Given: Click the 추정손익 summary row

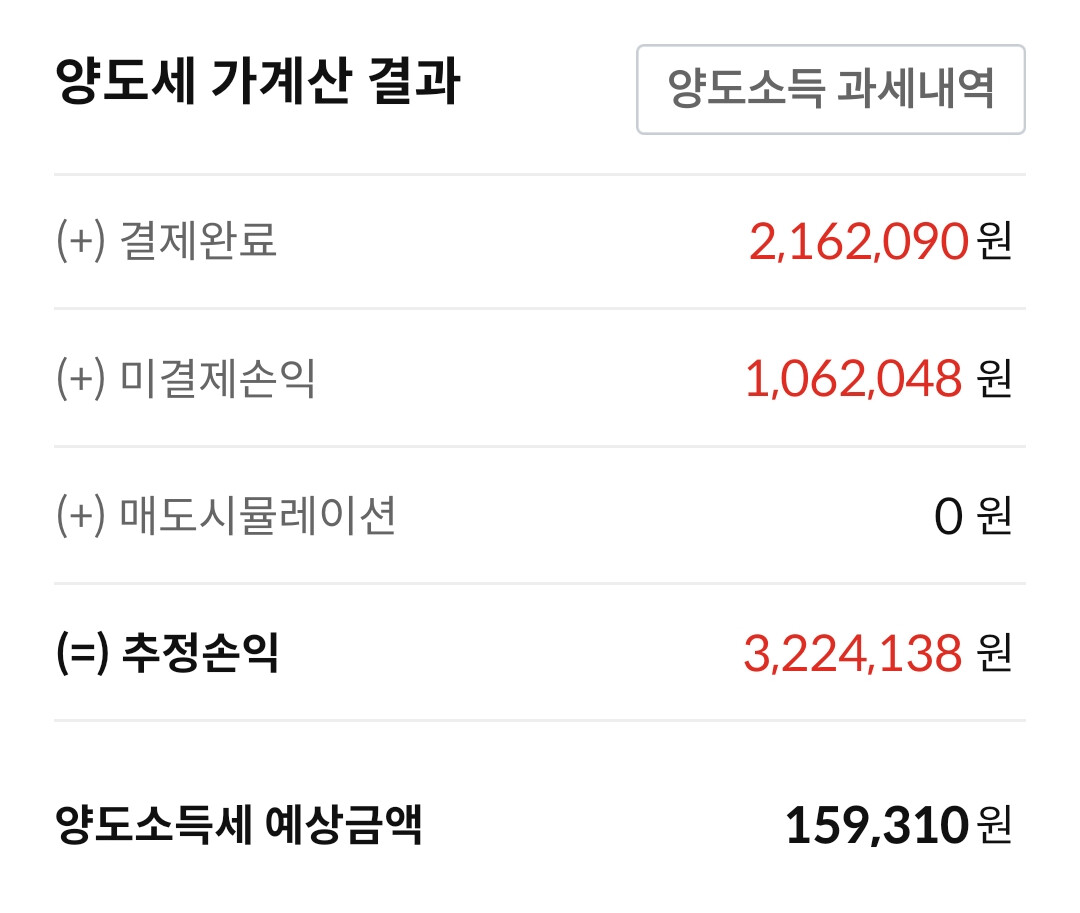Looking at the screenshot, I should (540, 653).
